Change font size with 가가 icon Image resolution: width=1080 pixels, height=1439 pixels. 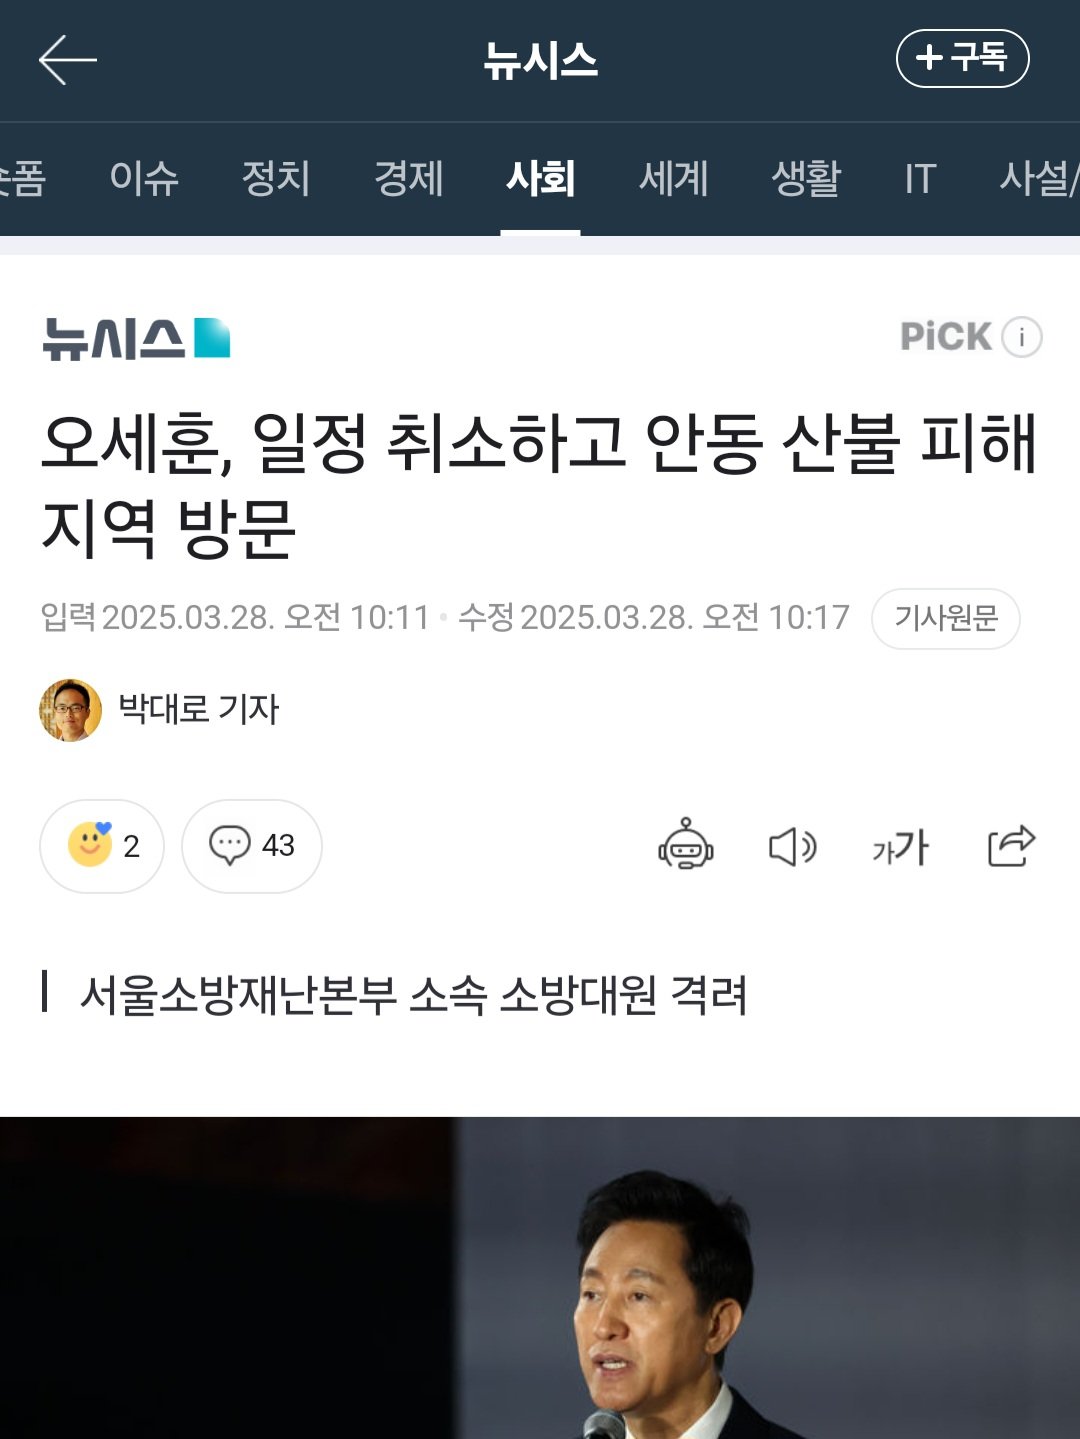pos(900,847)
